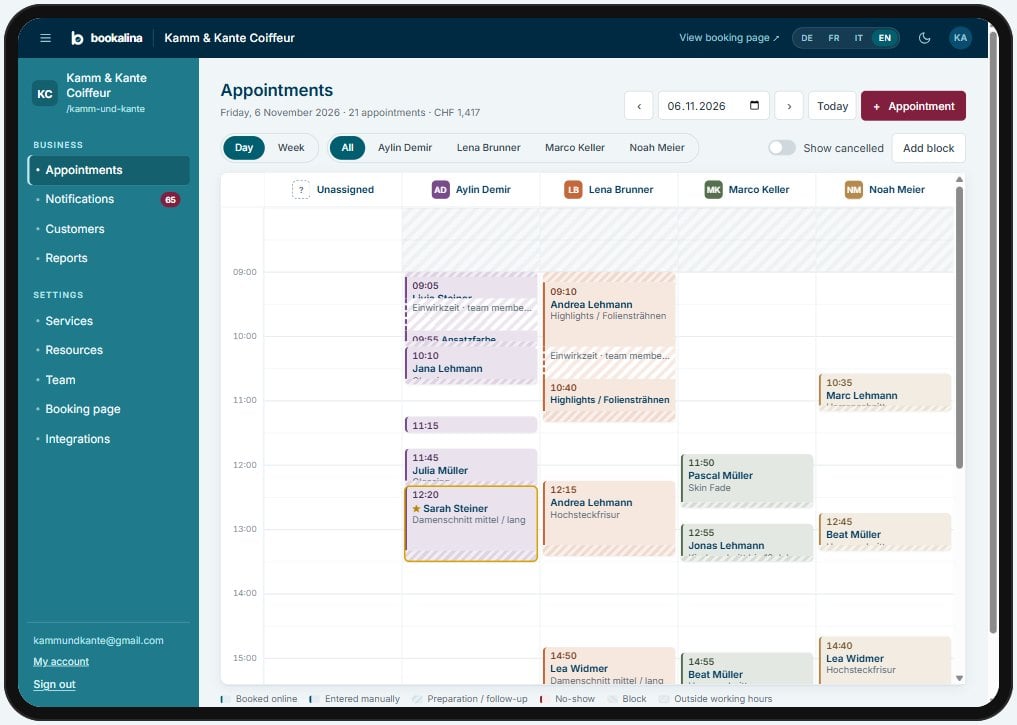Open Reports in sidebar
1017x725 pixels.
click(109, 258)
